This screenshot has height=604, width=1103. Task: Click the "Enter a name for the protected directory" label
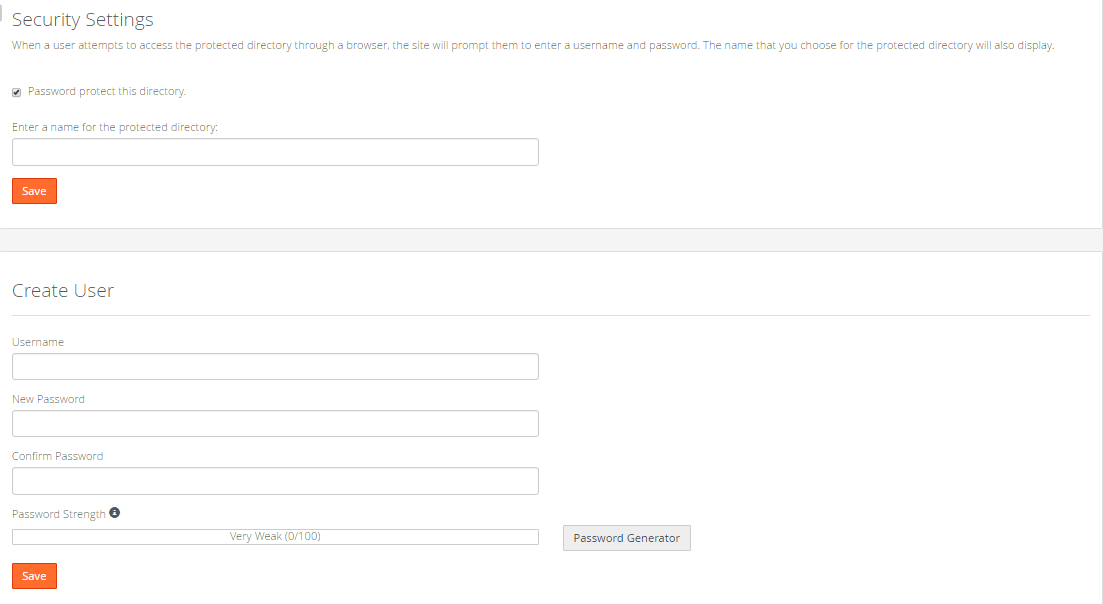[115, 127]
